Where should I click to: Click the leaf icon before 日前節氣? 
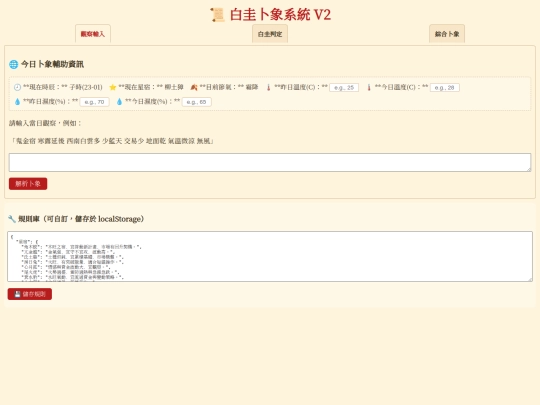point(194,87)
